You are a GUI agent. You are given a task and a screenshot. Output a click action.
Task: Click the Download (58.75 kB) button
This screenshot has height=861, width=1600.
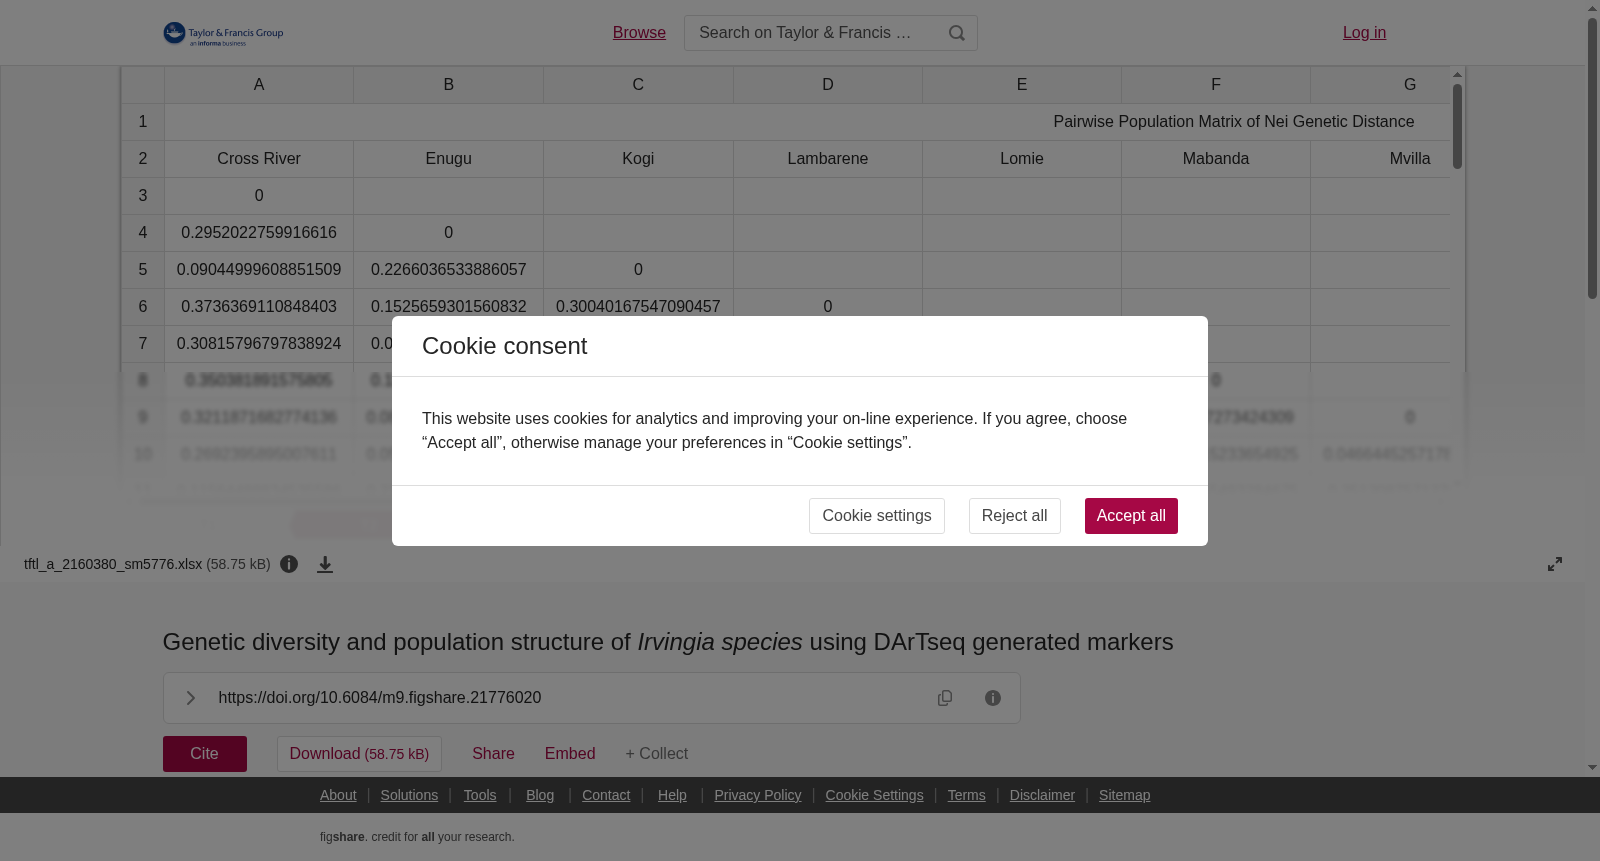click(359, 754)
